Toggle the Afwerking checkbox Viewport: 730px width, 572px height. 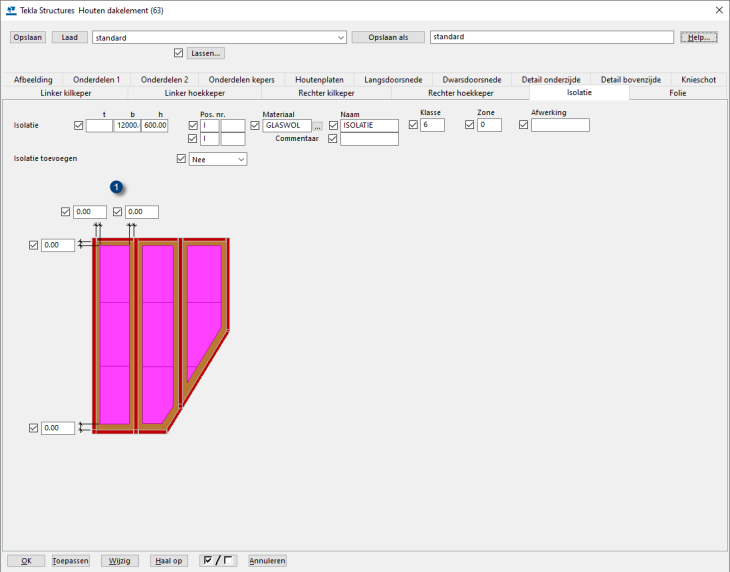coord(523,125)
